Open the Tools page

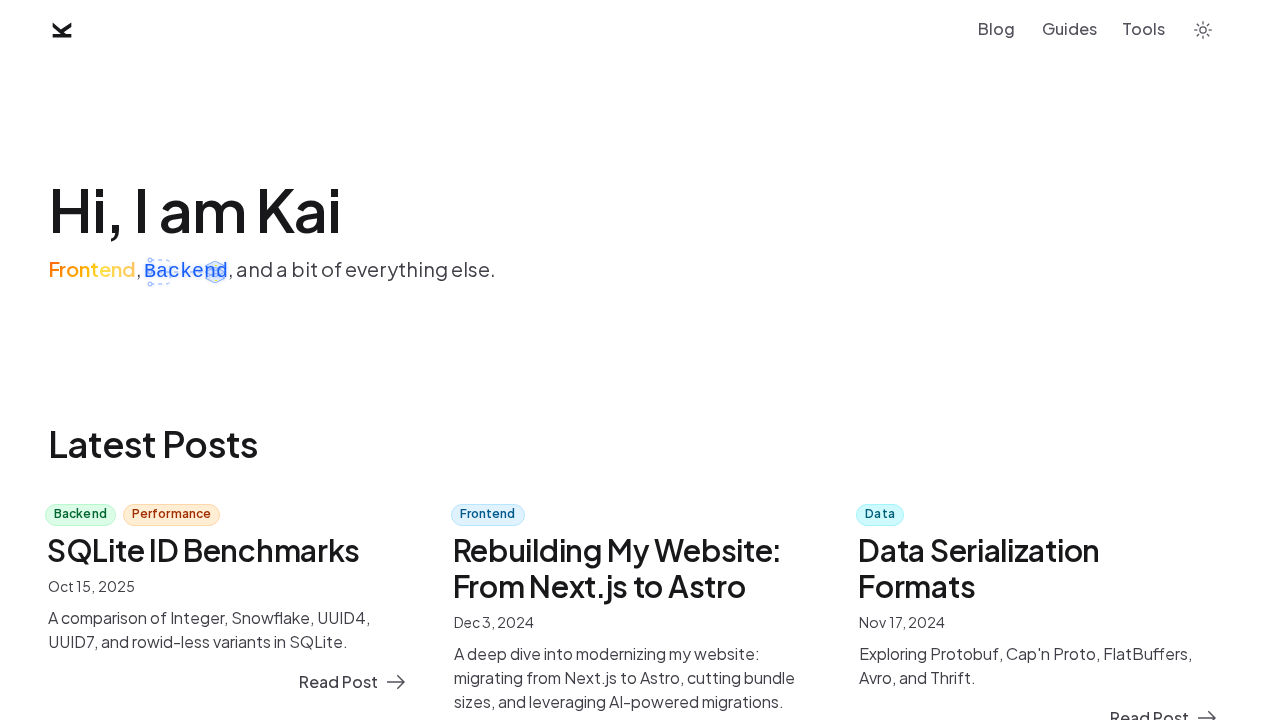coord(1143,27)
